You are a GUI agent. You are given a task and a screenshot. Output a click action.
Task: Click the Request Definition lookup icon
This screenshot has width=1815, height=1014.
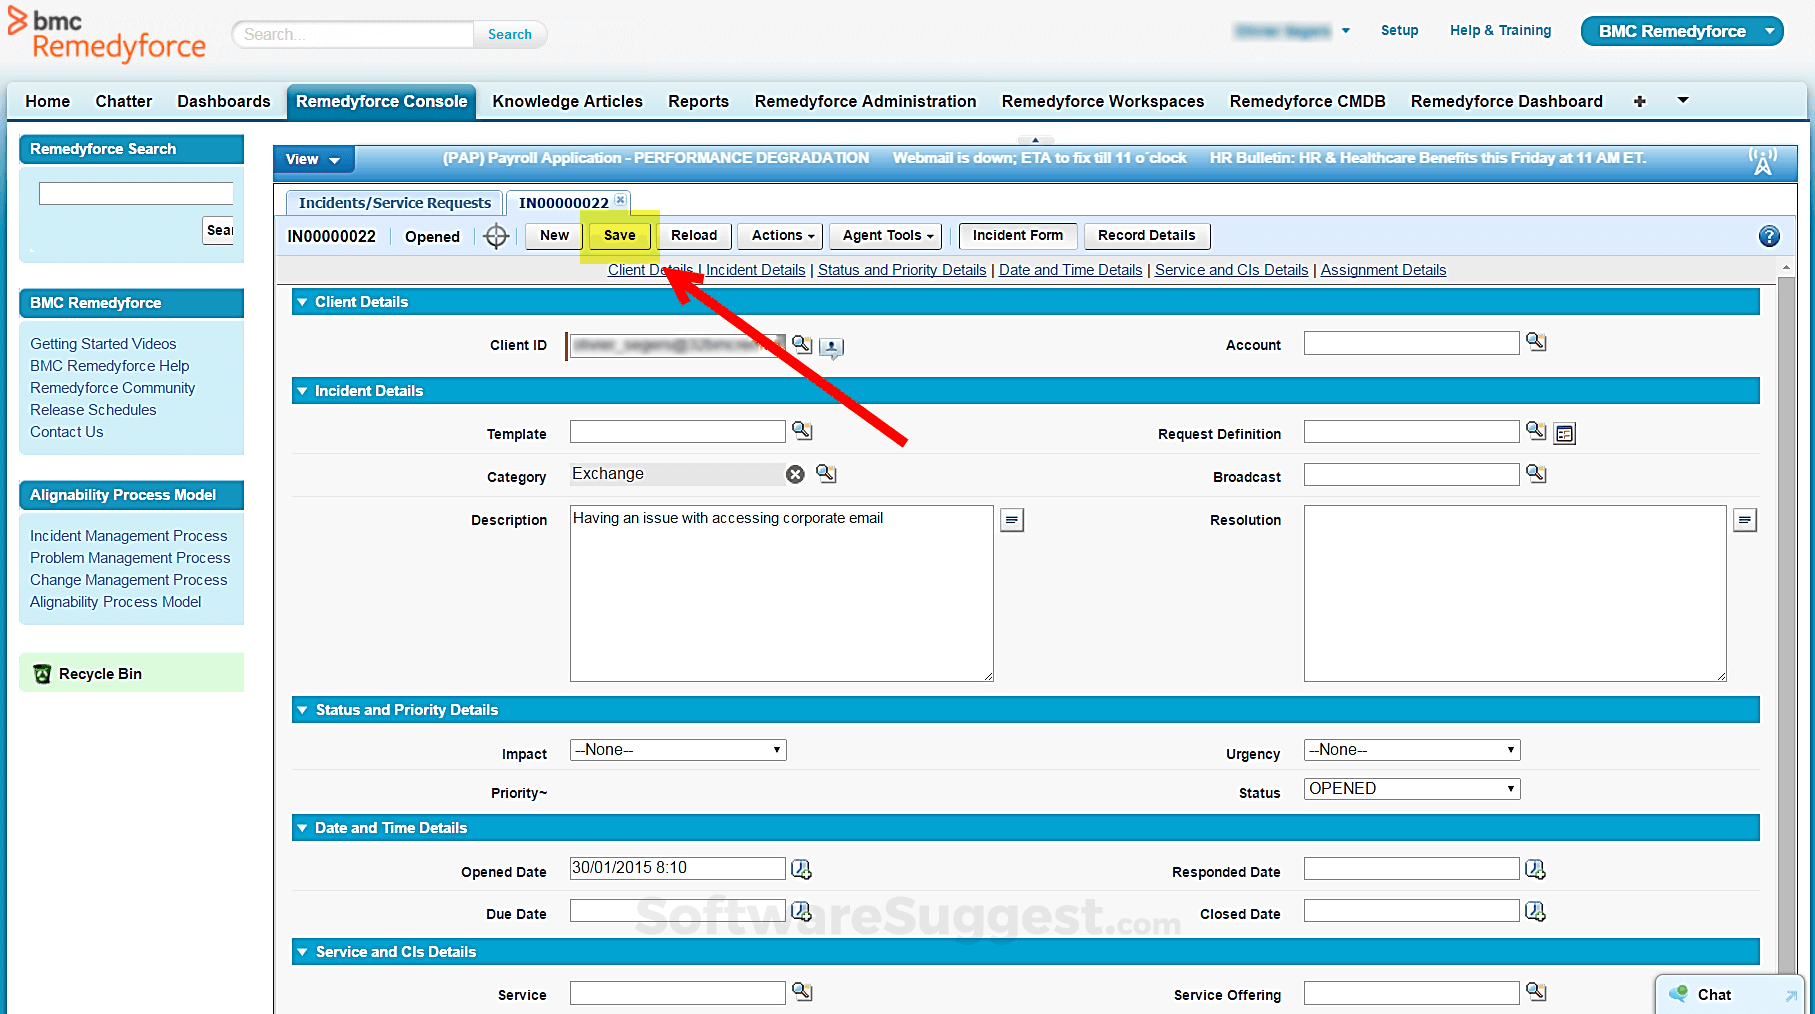[1536, 430]
